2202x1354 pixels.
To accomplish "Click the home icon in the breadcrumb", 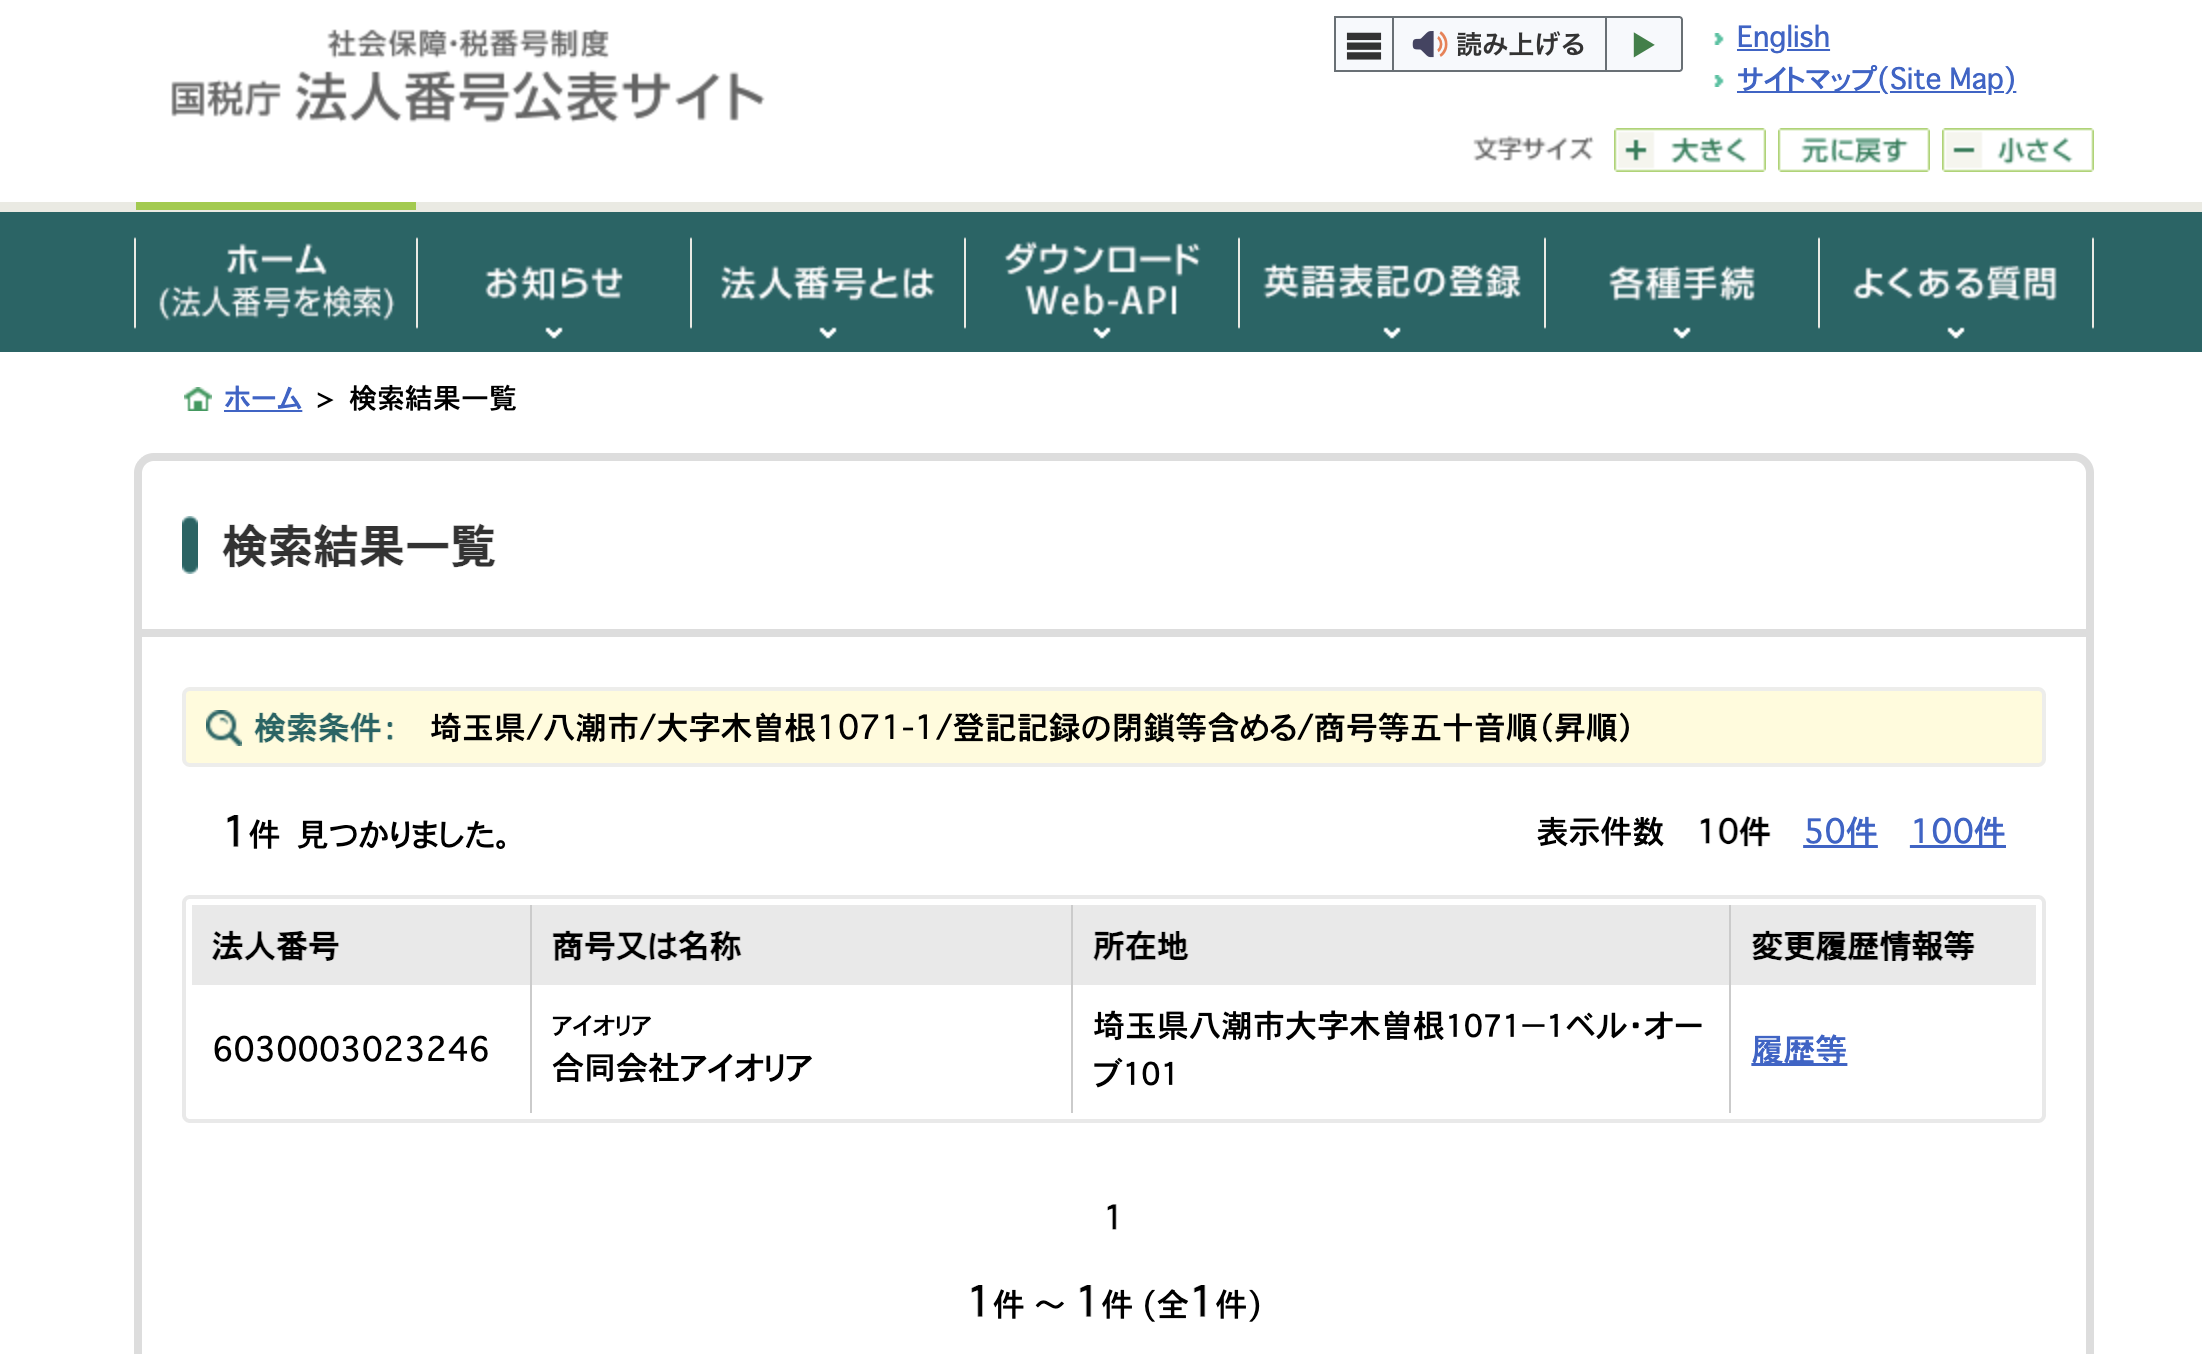I will coord(199,399).
